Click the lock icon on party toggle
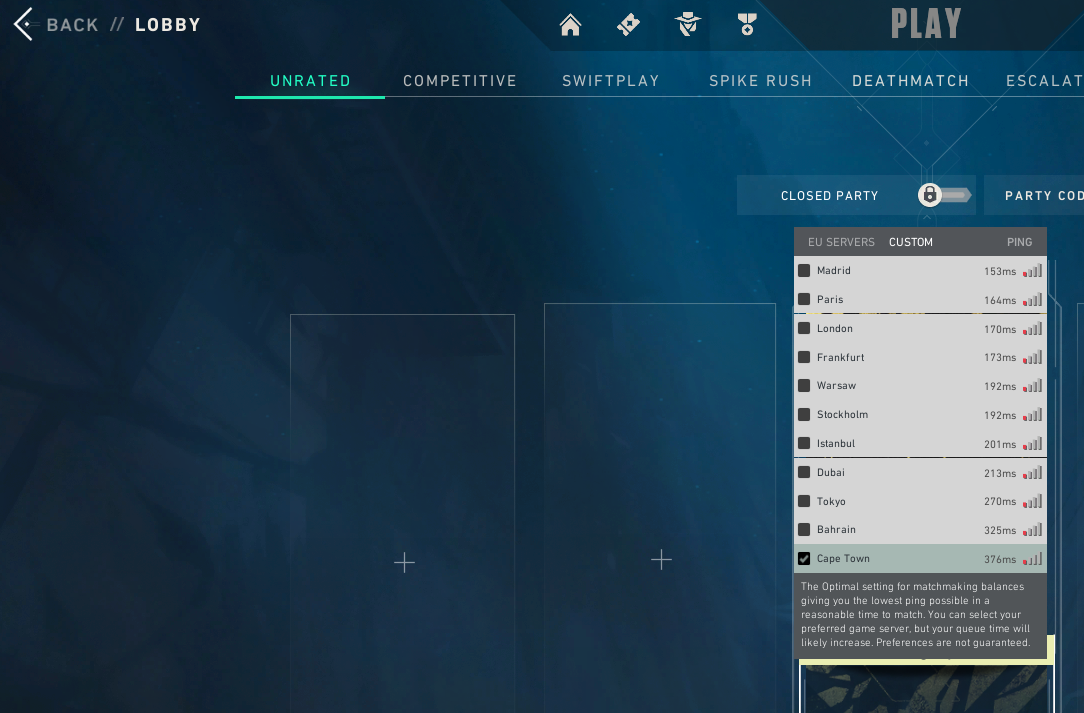The width and height of the screenshot is (1084, 713). [930, 195]
